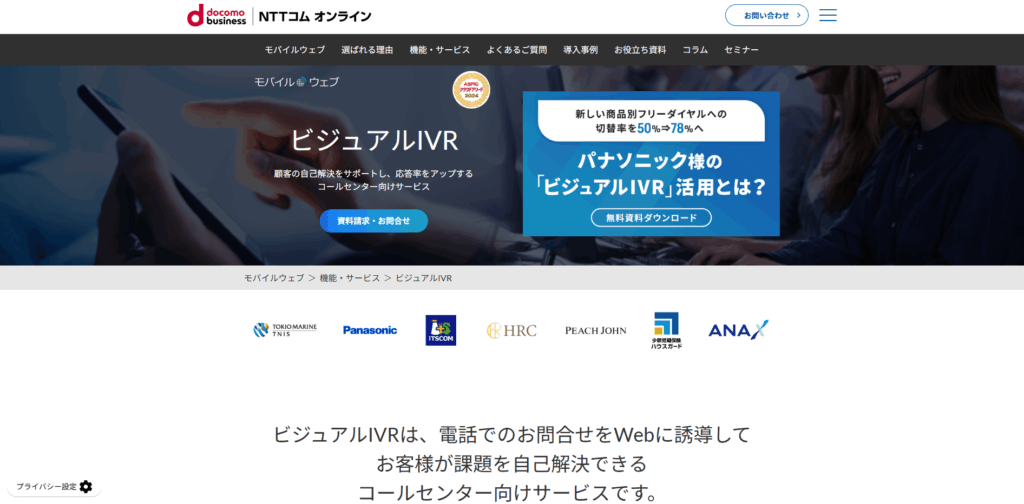Open the よくあるご質問 nav item
Image resolution: width=1024 pixels, height=504 pixels.
[x=517, y=50]
